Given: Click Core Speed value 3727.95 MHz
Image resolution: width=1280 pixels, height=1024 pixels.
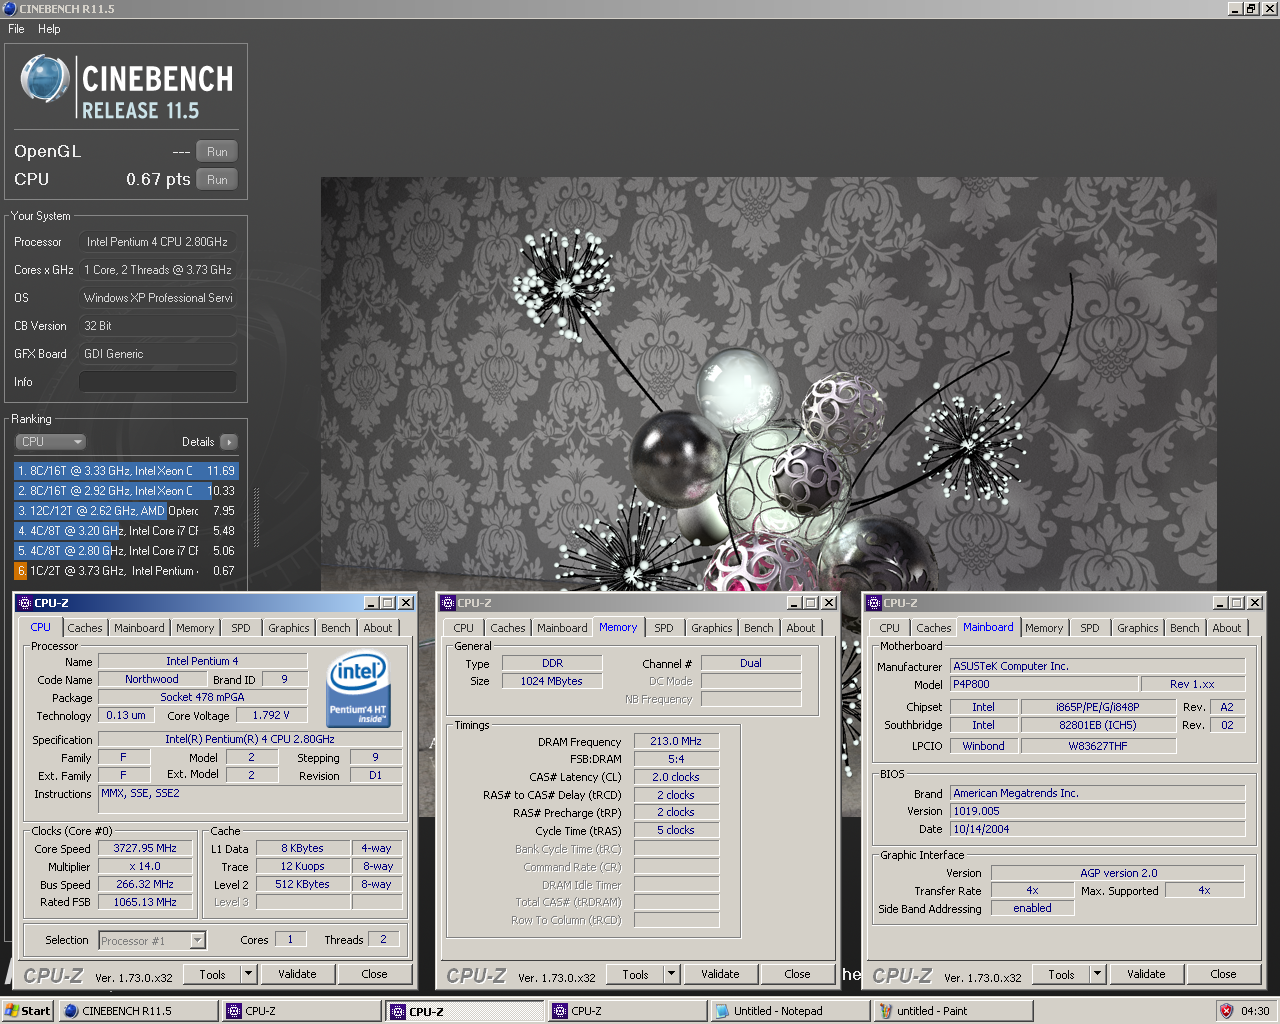Looking at the screenshot, I should click(146, 848).
